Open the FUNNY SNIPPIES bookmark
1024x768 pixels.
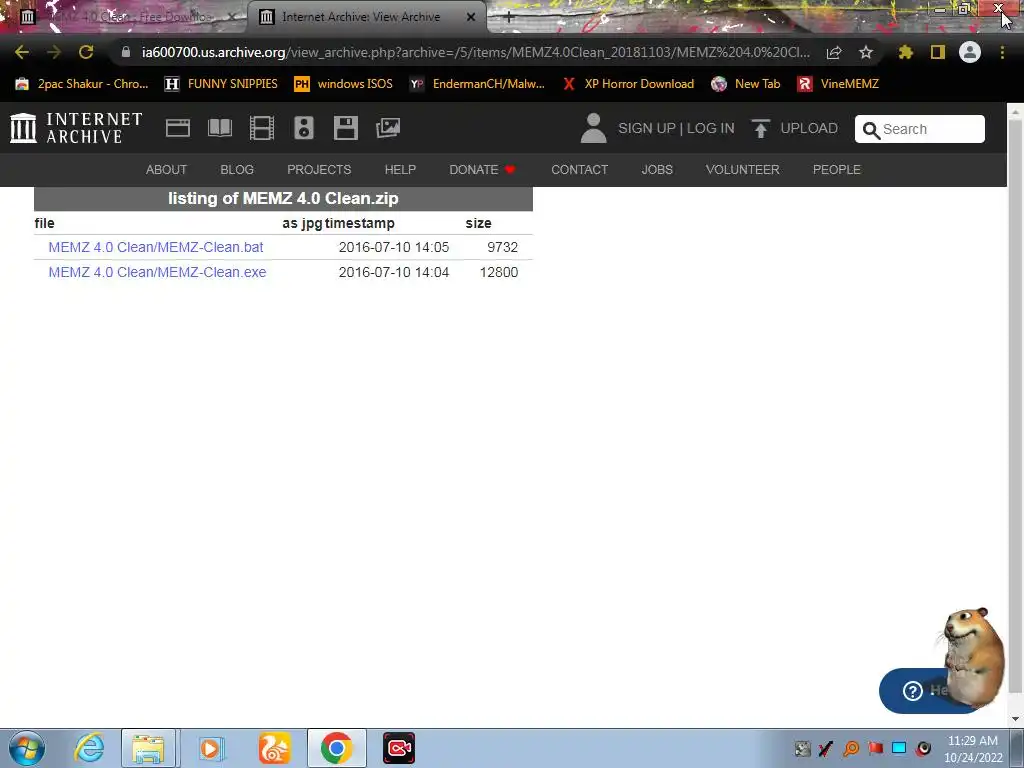coord(221,84)
